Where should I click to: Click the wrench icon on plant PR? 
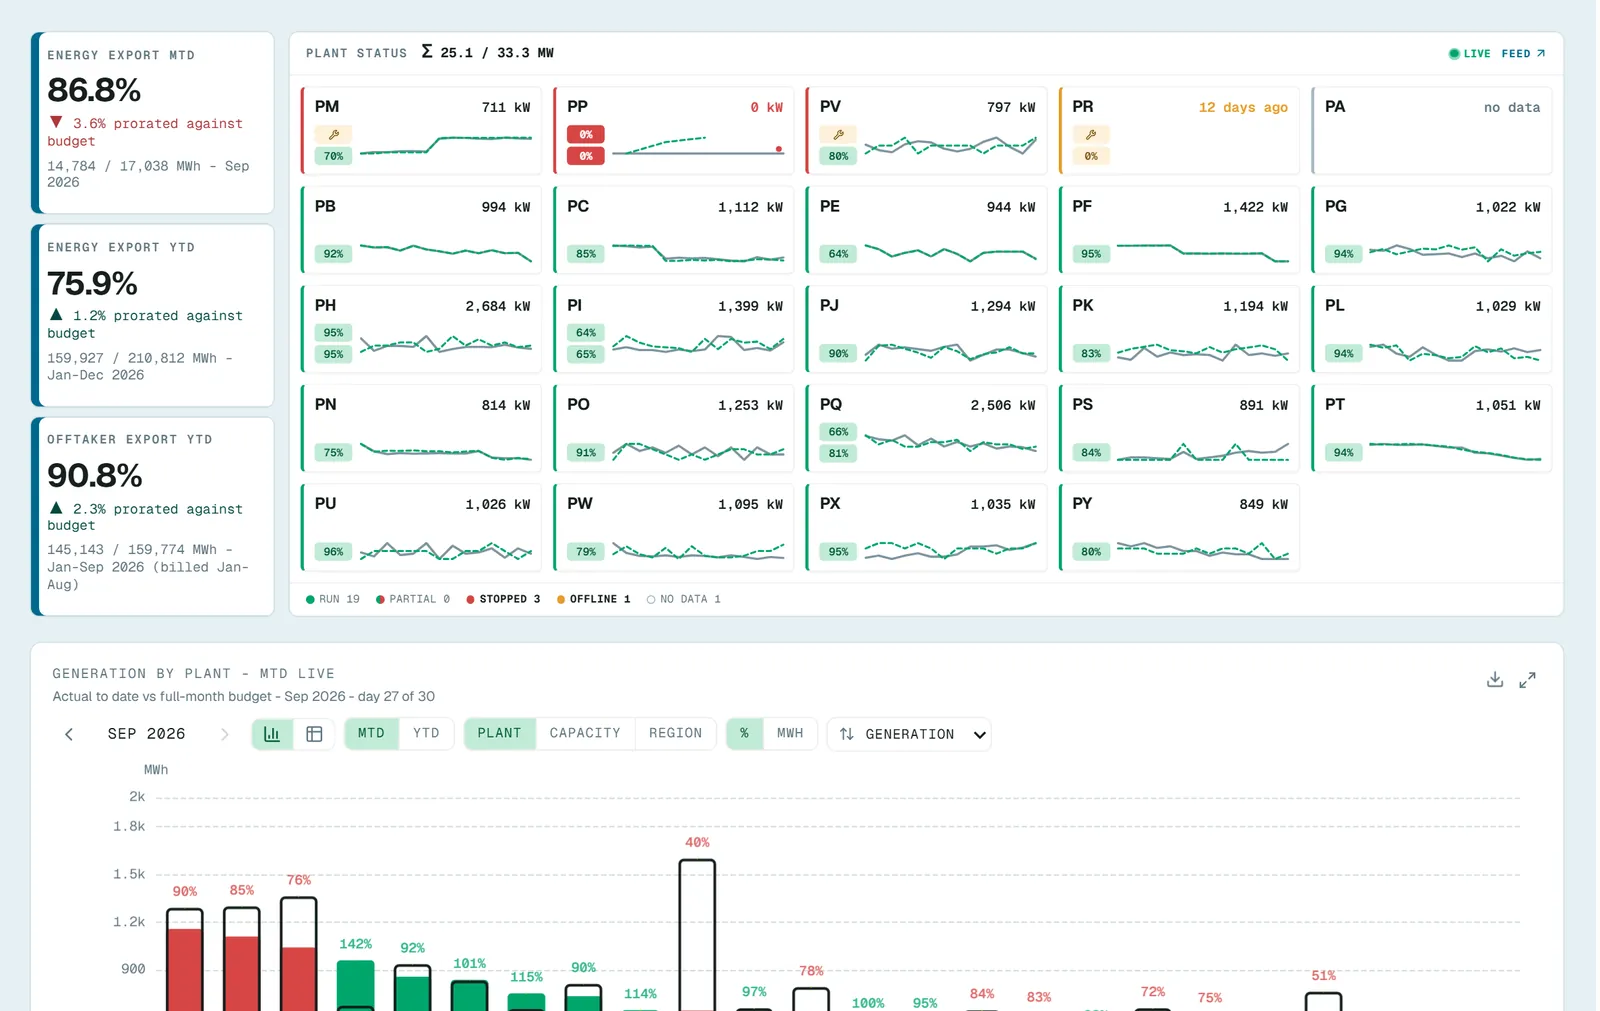pyautogui.click(x=1091, y=134)
